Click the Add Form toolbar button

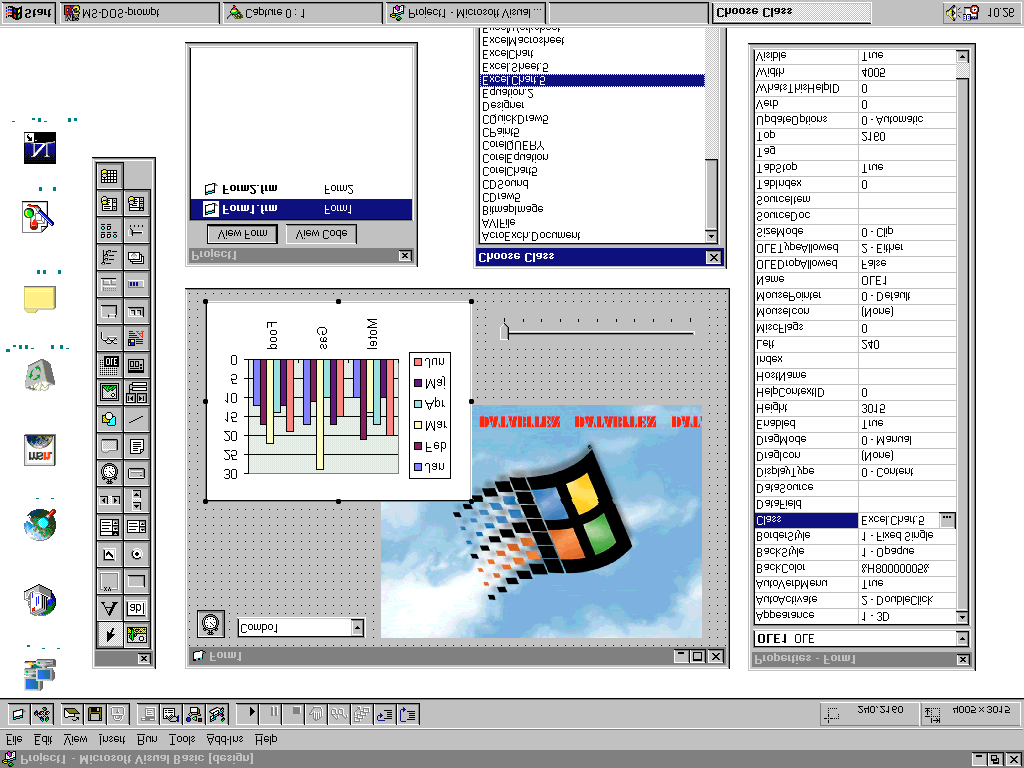[18, 714]
